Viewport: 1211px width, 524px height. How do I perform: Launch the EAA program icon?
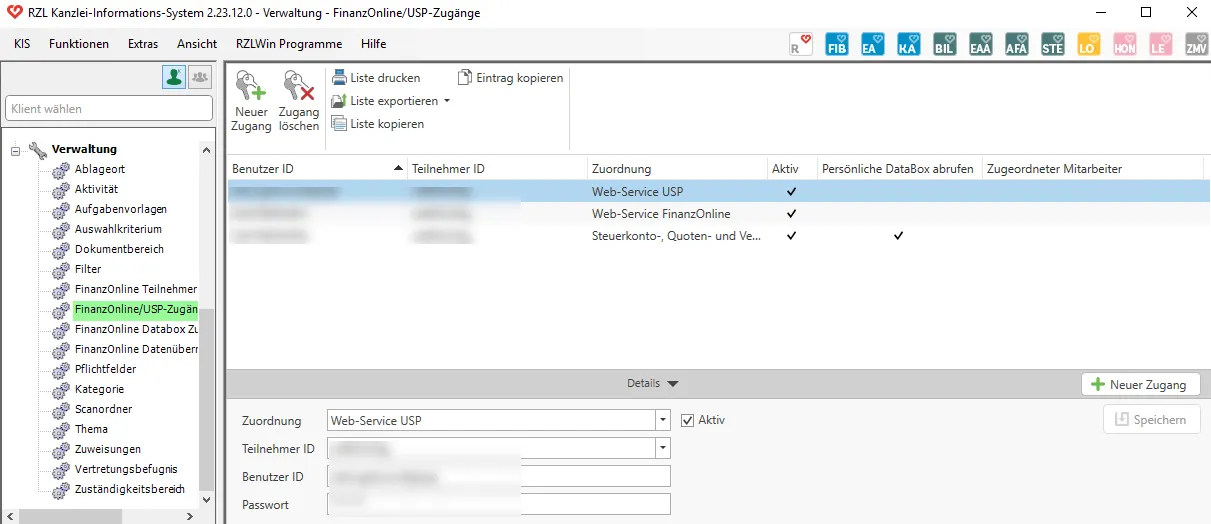(x=981, y=44)
